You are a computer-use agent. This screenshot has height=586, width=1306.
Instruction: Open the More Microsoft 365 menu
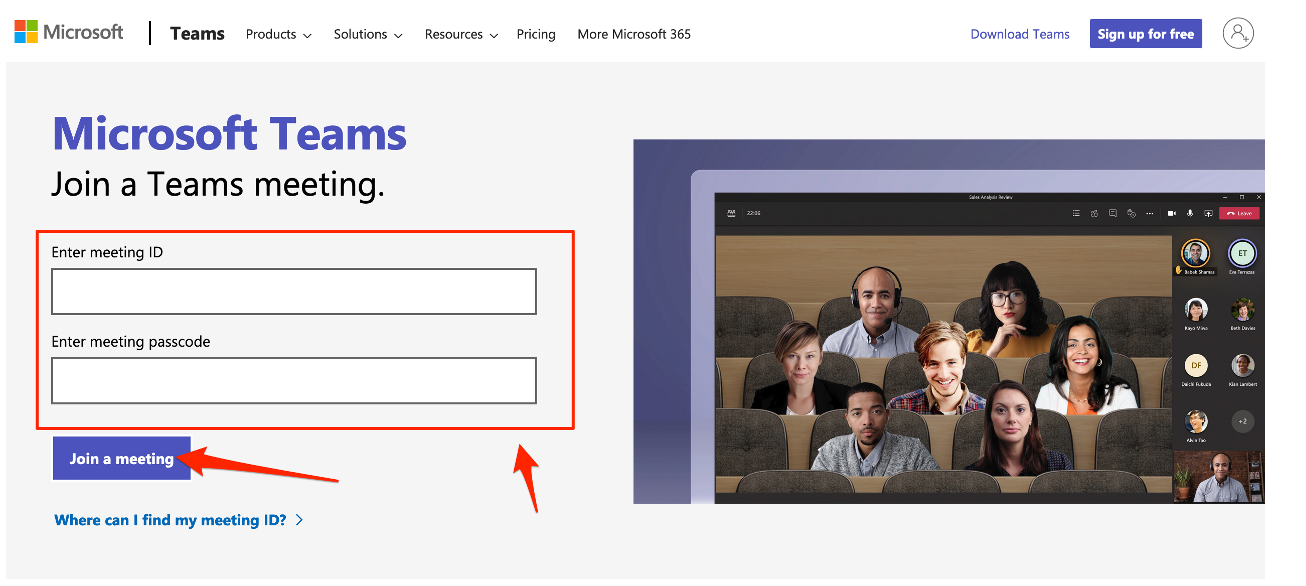point(634,34)
